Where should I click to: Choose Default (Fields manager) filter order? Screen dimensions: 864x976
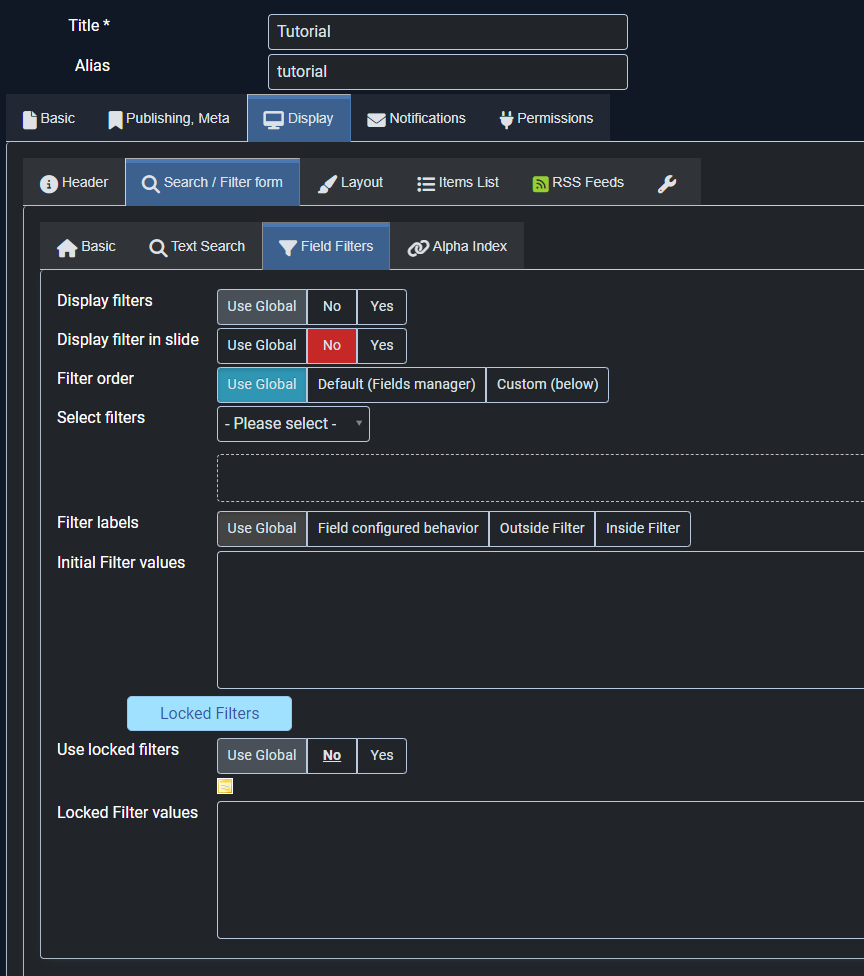click(x=397, y=385)
